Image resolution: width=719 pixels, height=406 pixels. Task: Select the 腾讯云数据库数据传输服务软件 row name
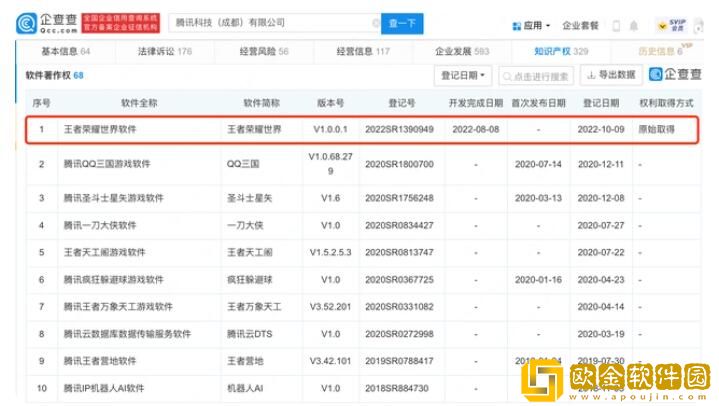point(127,334)
